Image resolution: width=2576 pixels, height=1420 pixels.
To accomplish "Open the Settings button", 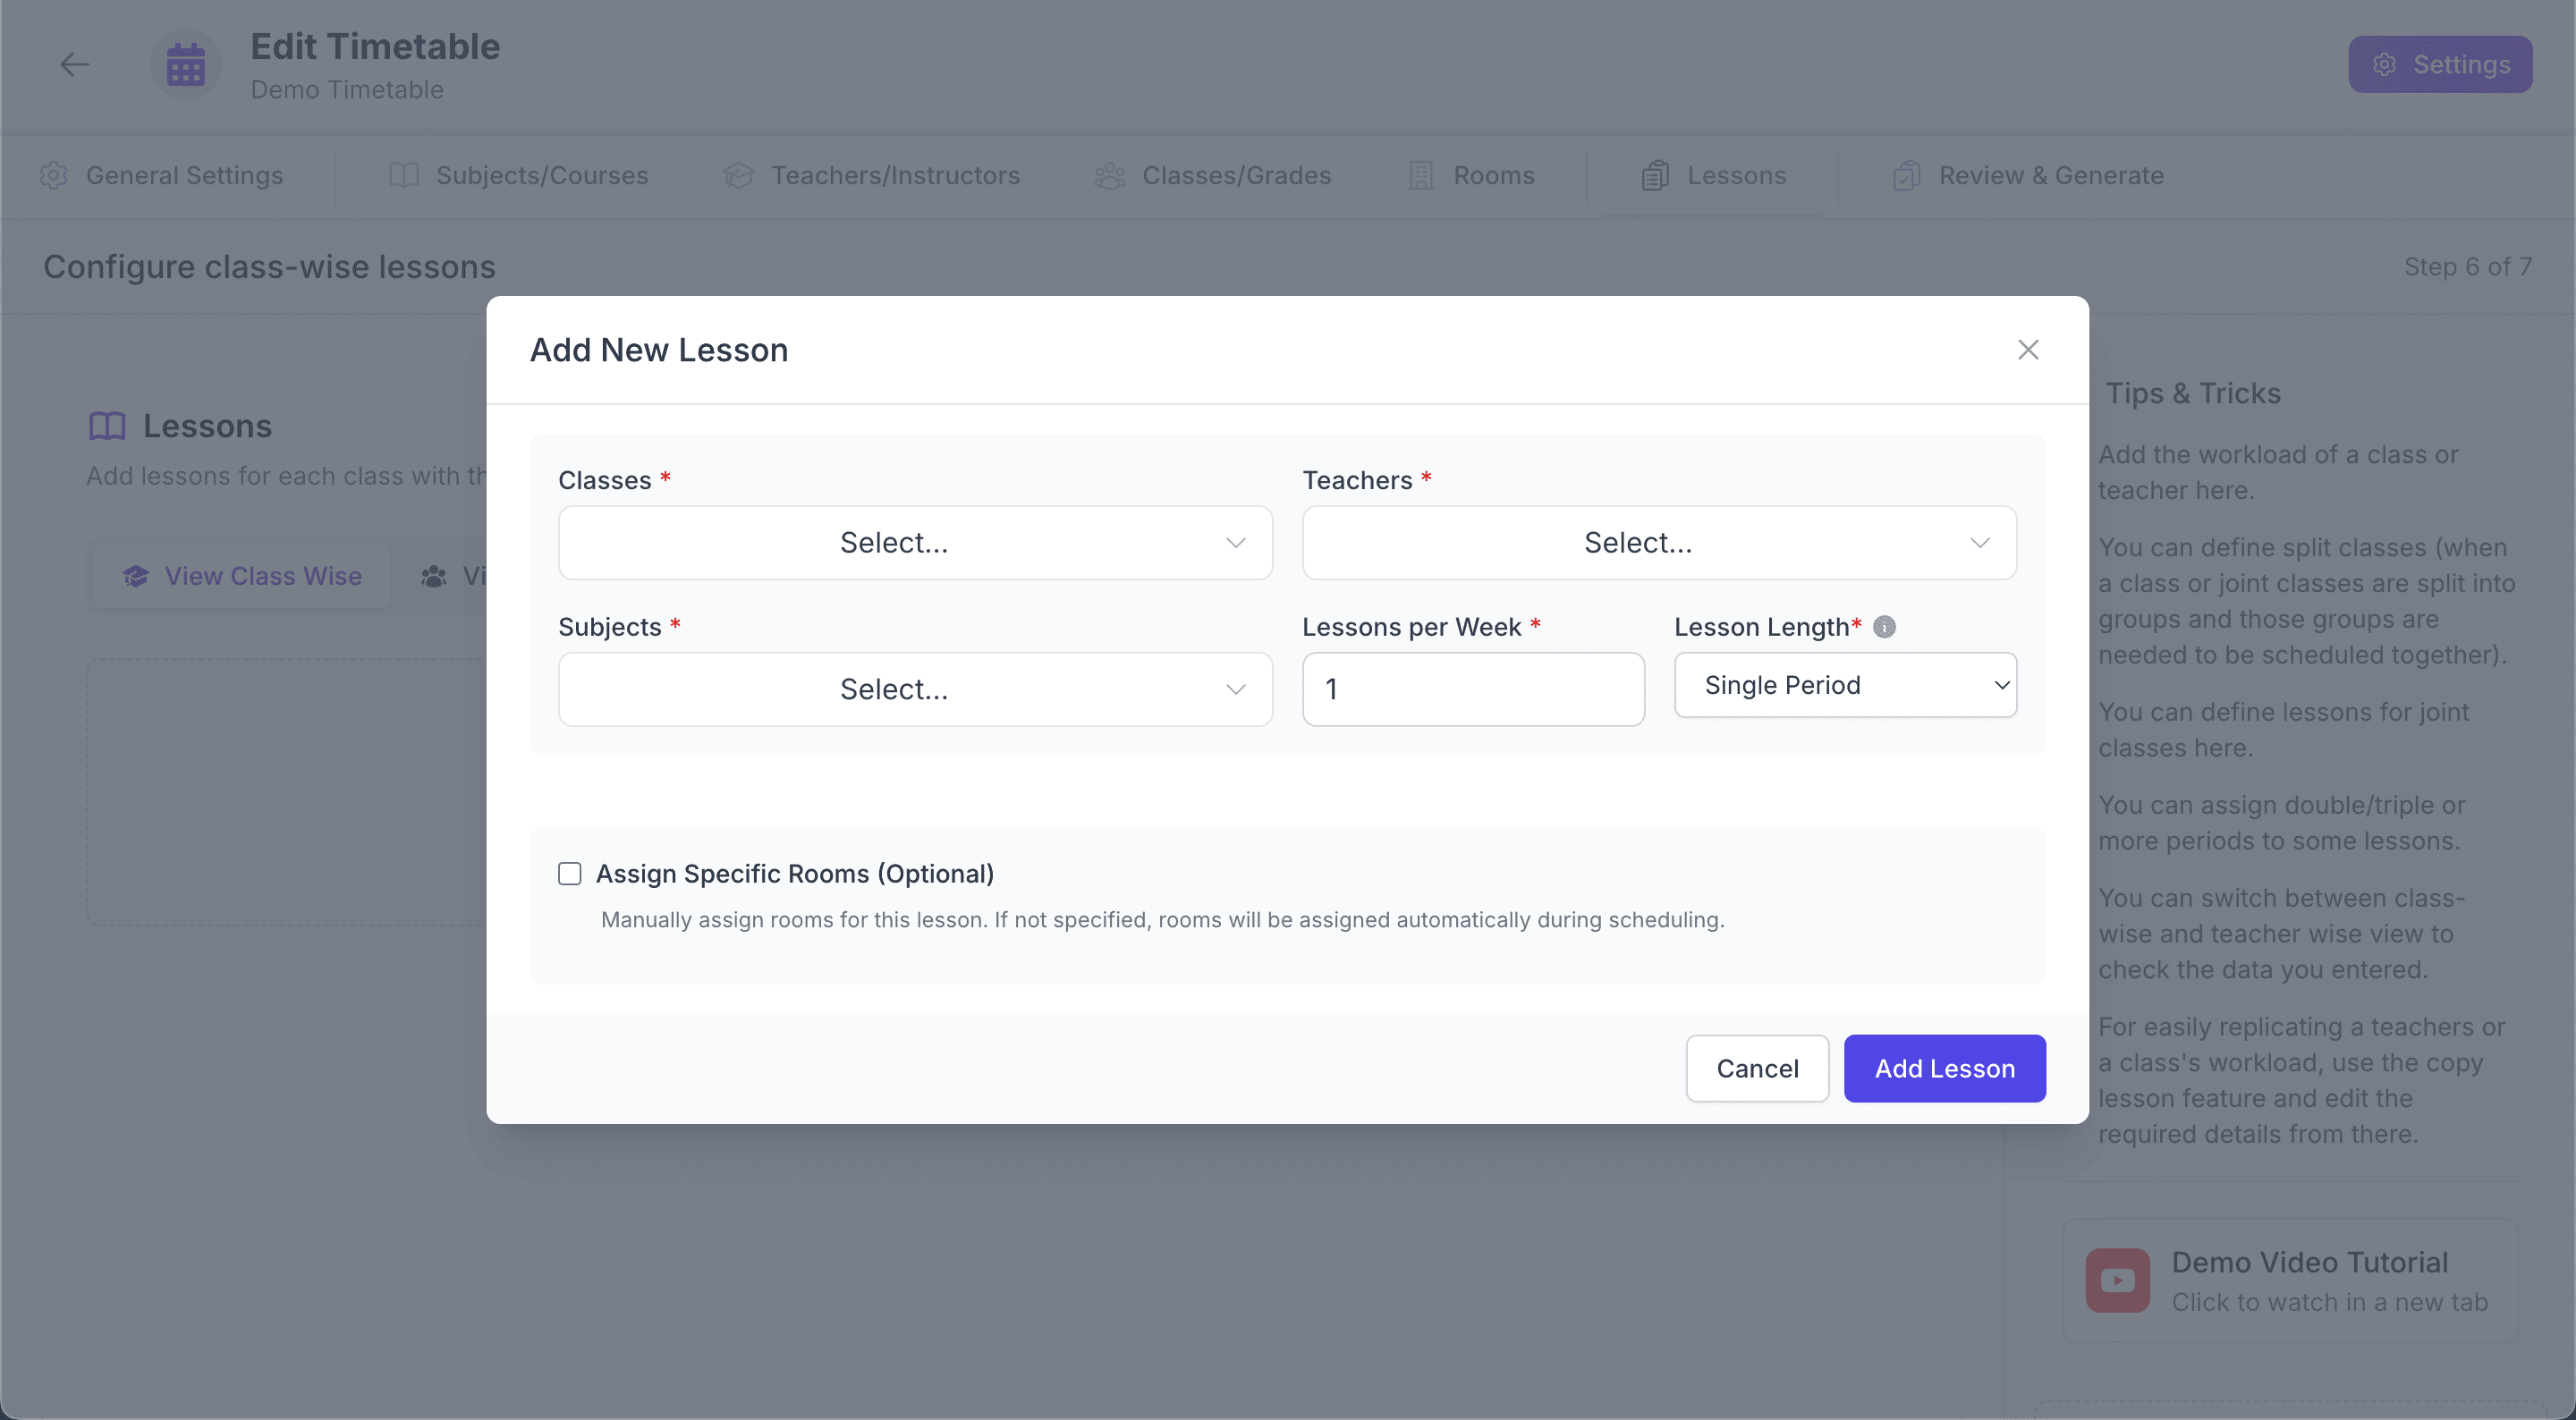I will click(2440, 65).
